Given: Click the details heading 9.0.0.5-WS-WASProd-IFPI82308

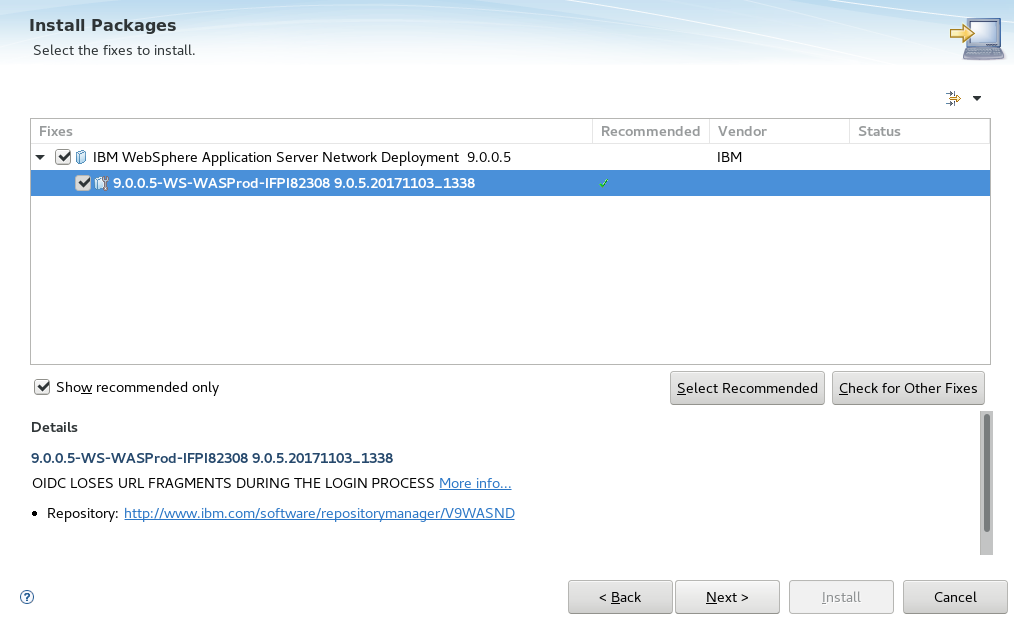Looking at the screenshot, I should 212,458.
